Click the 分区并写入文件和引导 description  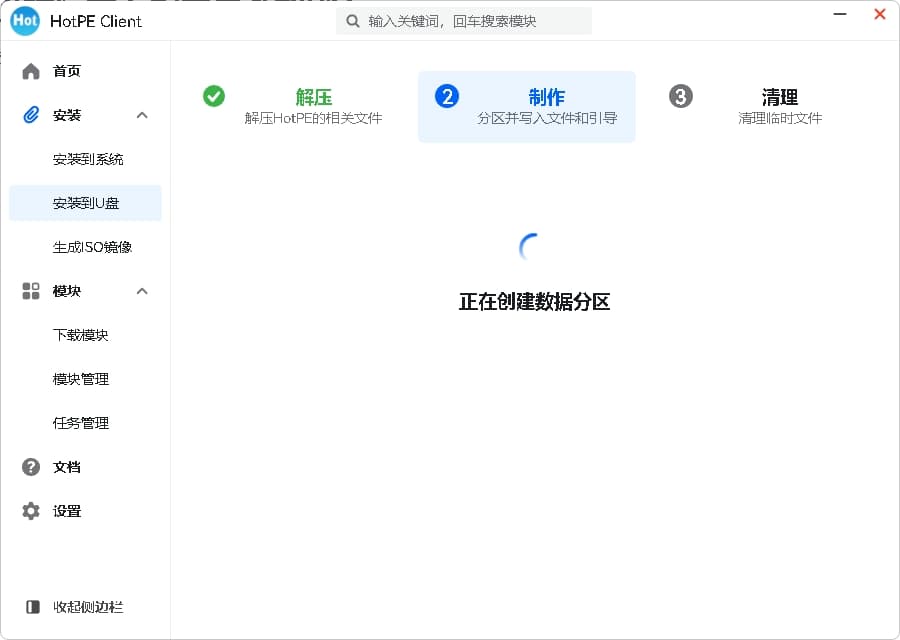click(x=547, y=118)
